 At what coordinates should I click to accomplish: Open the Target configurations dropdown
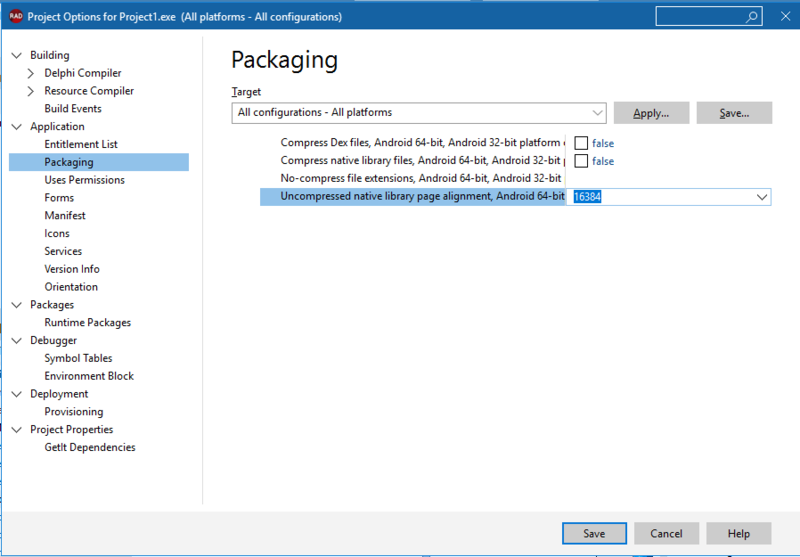tap(419, 113)
